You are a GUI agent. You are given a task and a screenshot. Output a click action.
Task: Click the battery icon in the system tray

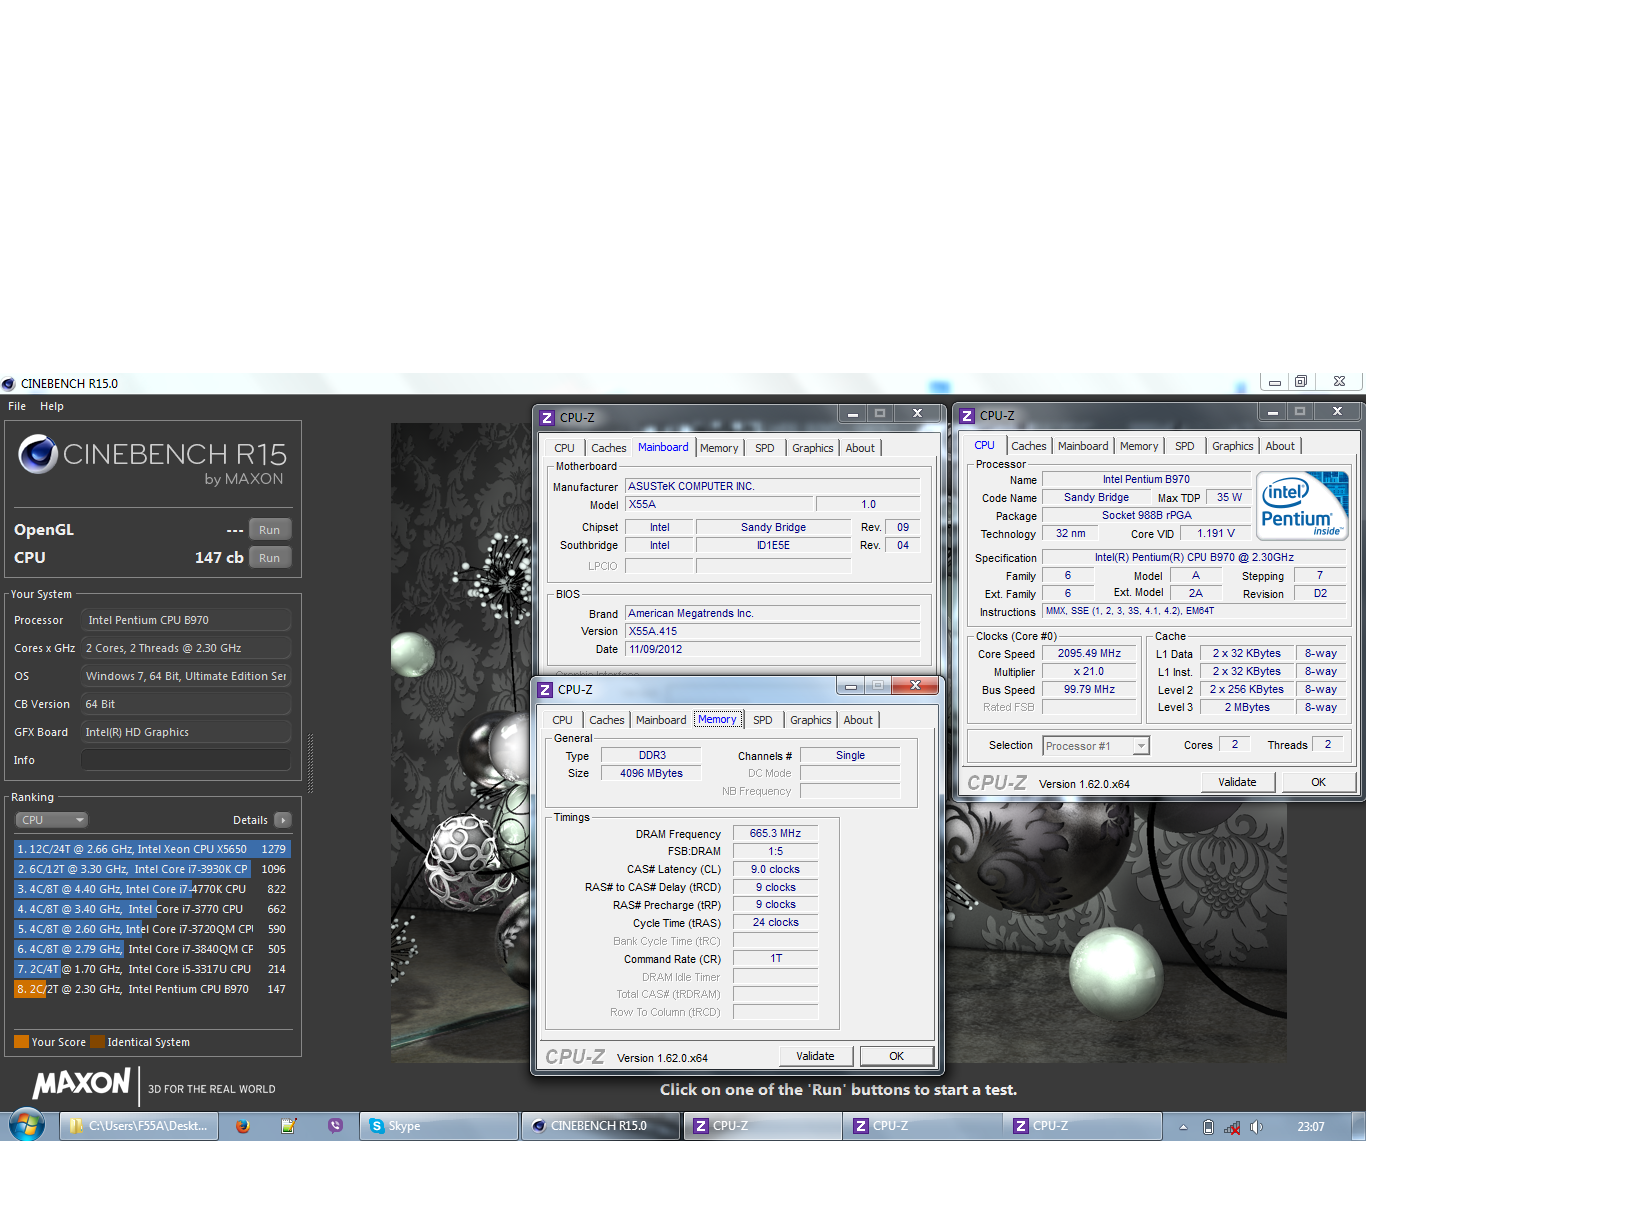point(1208,1127)
